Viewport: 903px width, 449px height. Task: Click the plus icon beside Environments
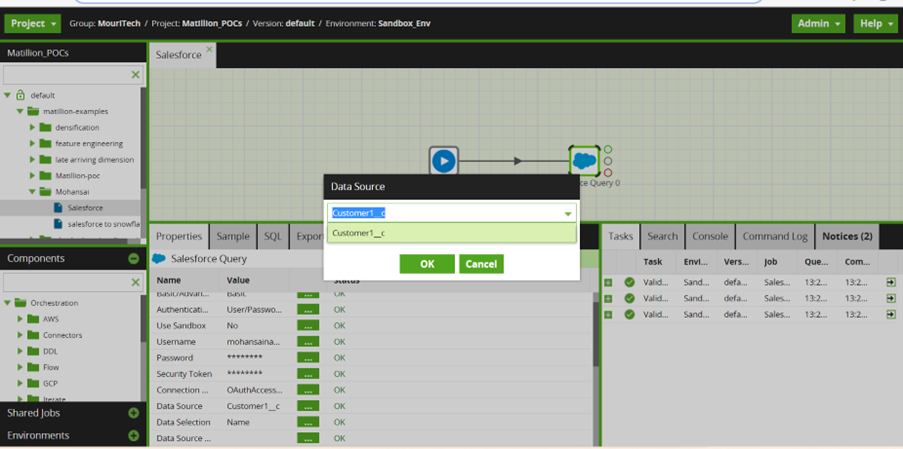(x=134, y=436)
